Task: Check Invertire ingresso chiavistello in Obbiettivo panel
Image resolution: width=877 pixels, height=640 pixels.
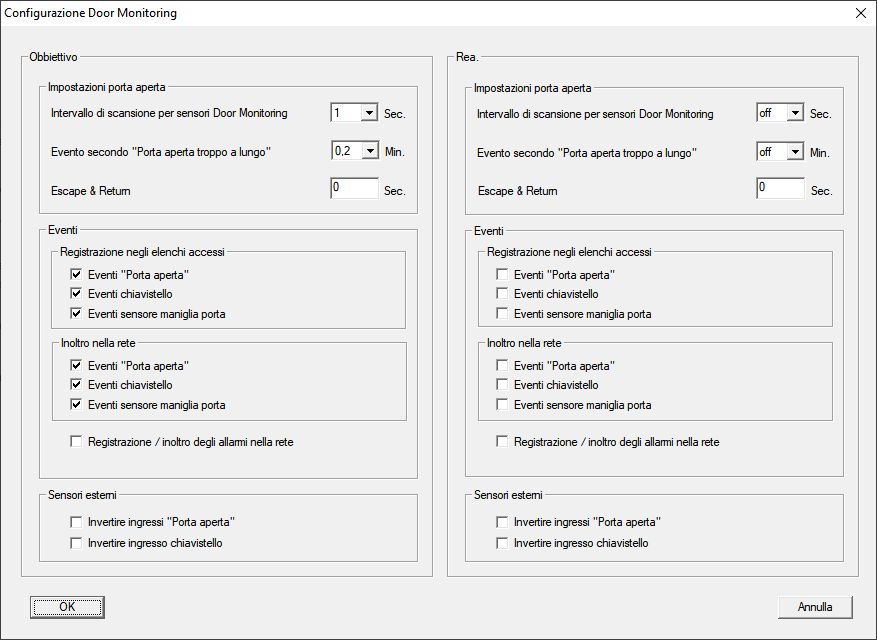Action: pos(77,543)
